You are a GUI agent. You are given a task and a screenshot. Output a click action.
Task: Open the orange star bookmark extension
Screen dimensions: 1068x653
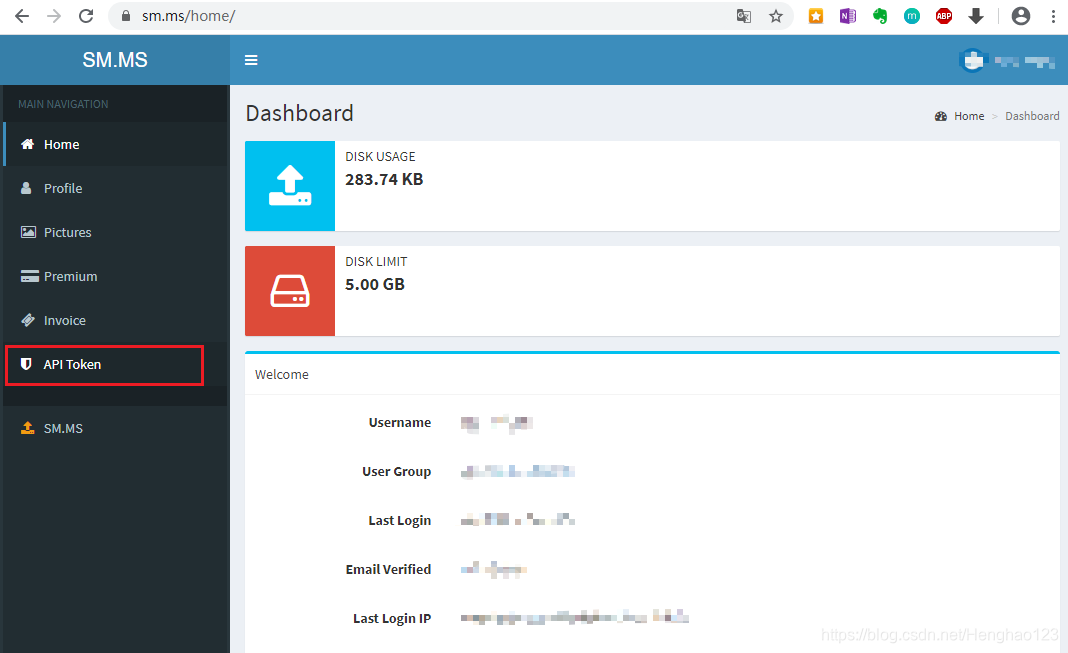click(x=816, y=16)
